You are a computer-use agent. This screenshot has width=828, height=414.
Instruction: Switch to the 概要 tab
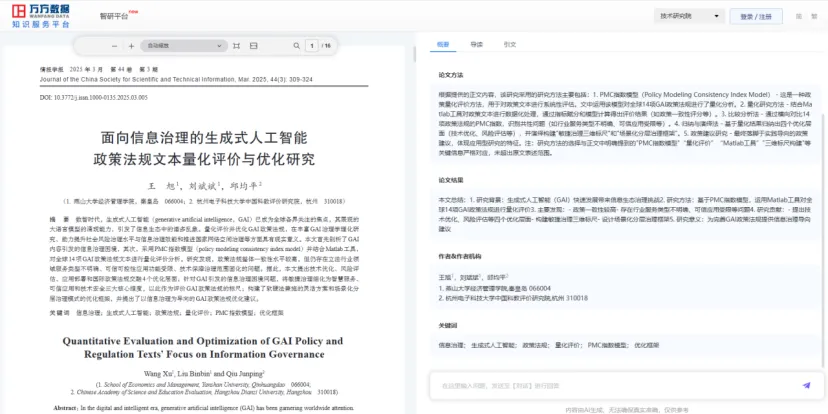[444, 45]
